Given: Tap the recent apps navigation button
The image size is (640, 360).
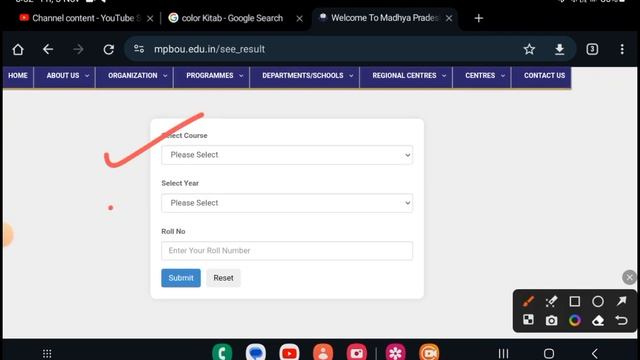Looking at the screenshot, I should tap(503, 353).
